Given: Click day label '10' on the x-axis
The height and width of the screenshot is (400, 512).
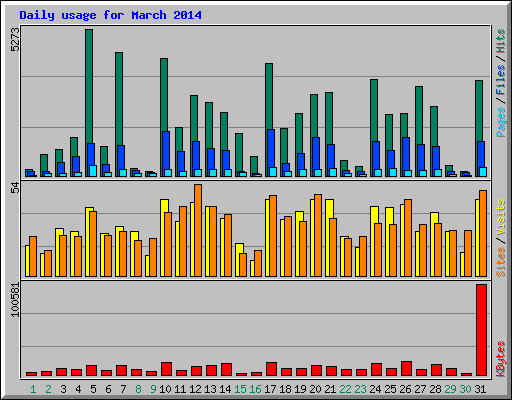Looking at the screenshot, I should (165, 389).
